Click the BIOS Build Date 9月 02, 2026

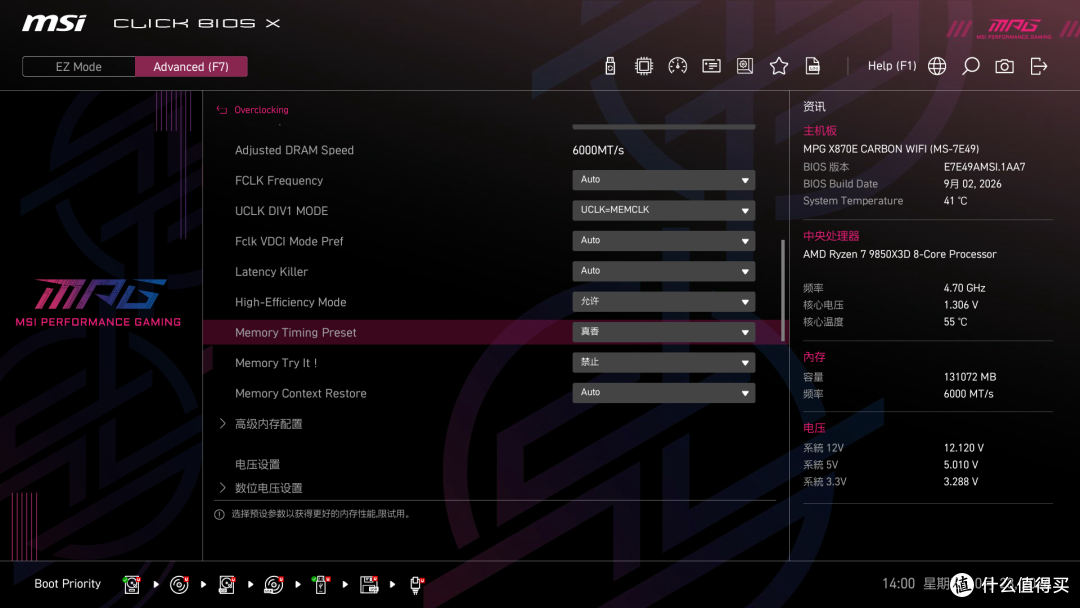click(x=972, y=184)
